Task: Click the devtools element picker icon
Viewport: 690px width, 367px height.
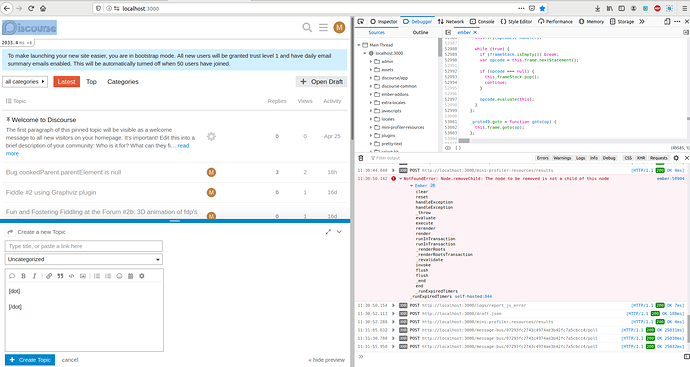Action: pos(360,21)
